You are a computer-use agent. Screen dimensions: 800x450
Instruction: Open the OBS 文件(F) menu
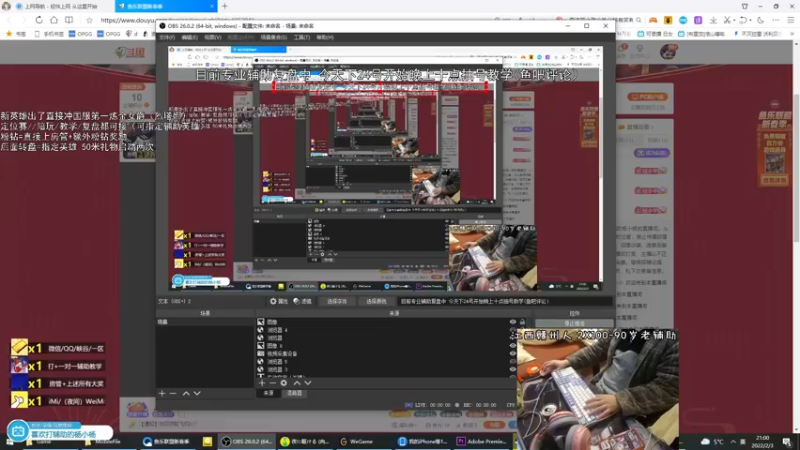[167, 37]
